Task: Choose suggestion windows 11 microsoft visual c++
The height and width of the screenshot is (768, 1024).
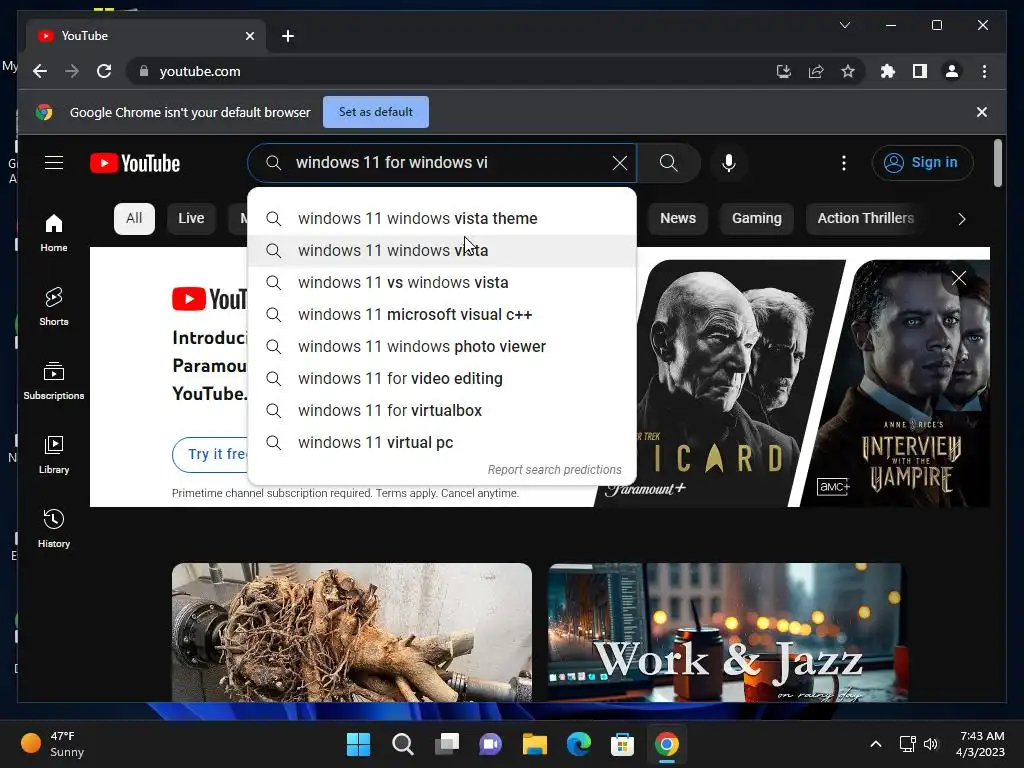Action: [x=442, y=314]
